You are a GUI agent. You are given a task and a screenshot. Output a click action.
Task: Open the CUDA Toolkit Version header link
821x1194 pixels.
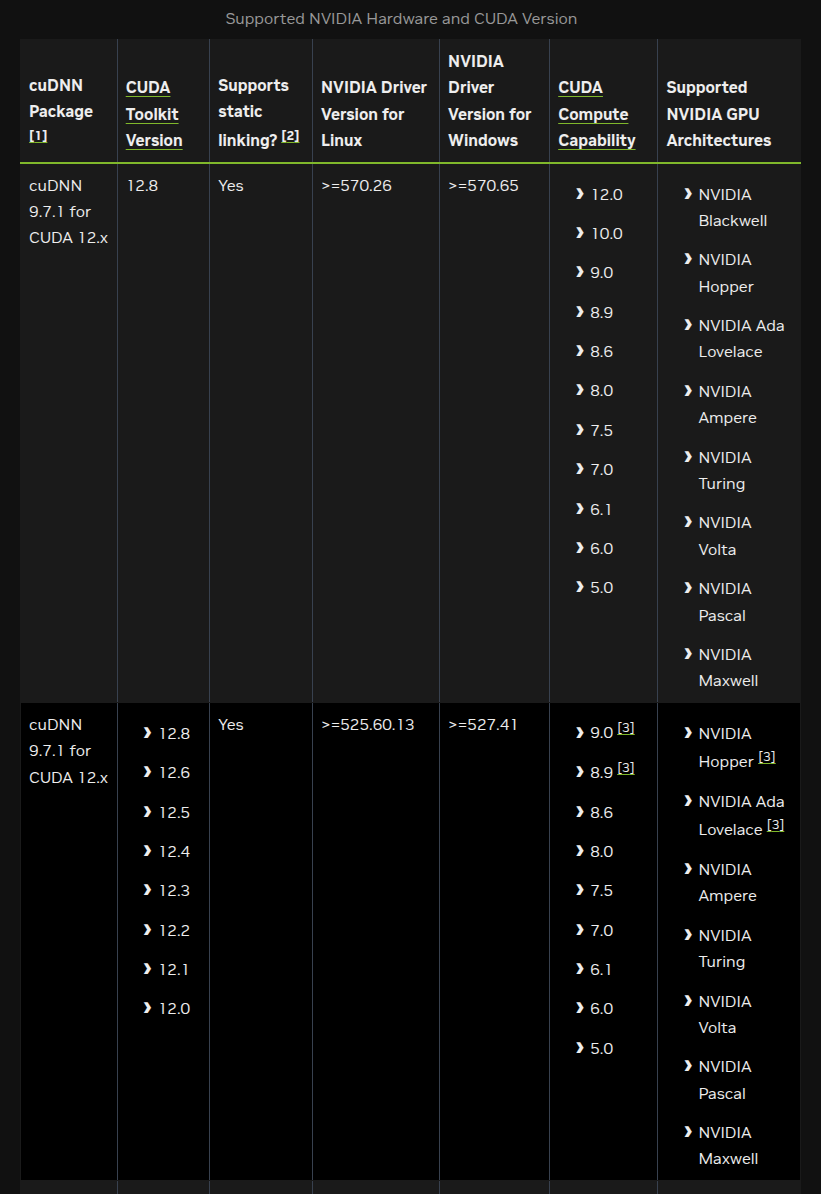154,114
